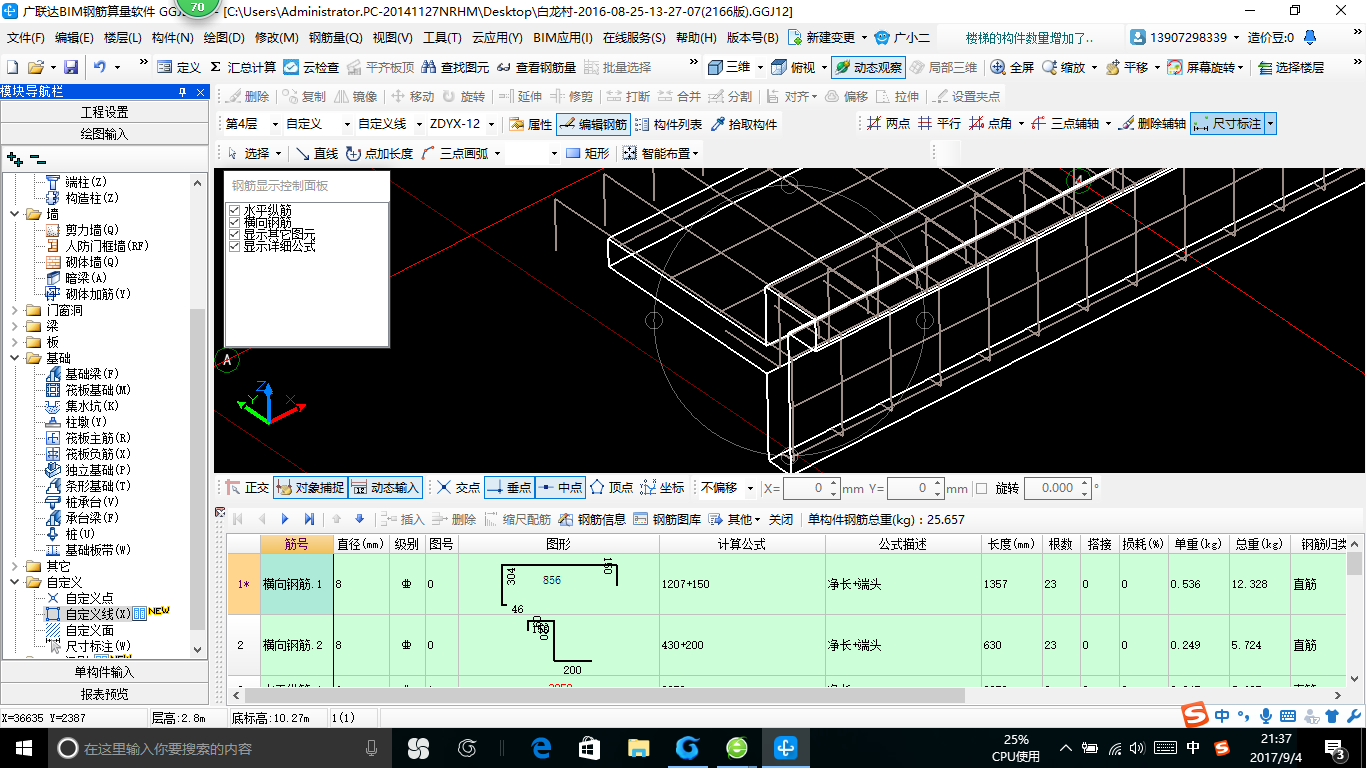This screenshot has height=768, width=1366.
Task: Click last record arrow in rebar table toolbar
Action: tap(309, 519)
